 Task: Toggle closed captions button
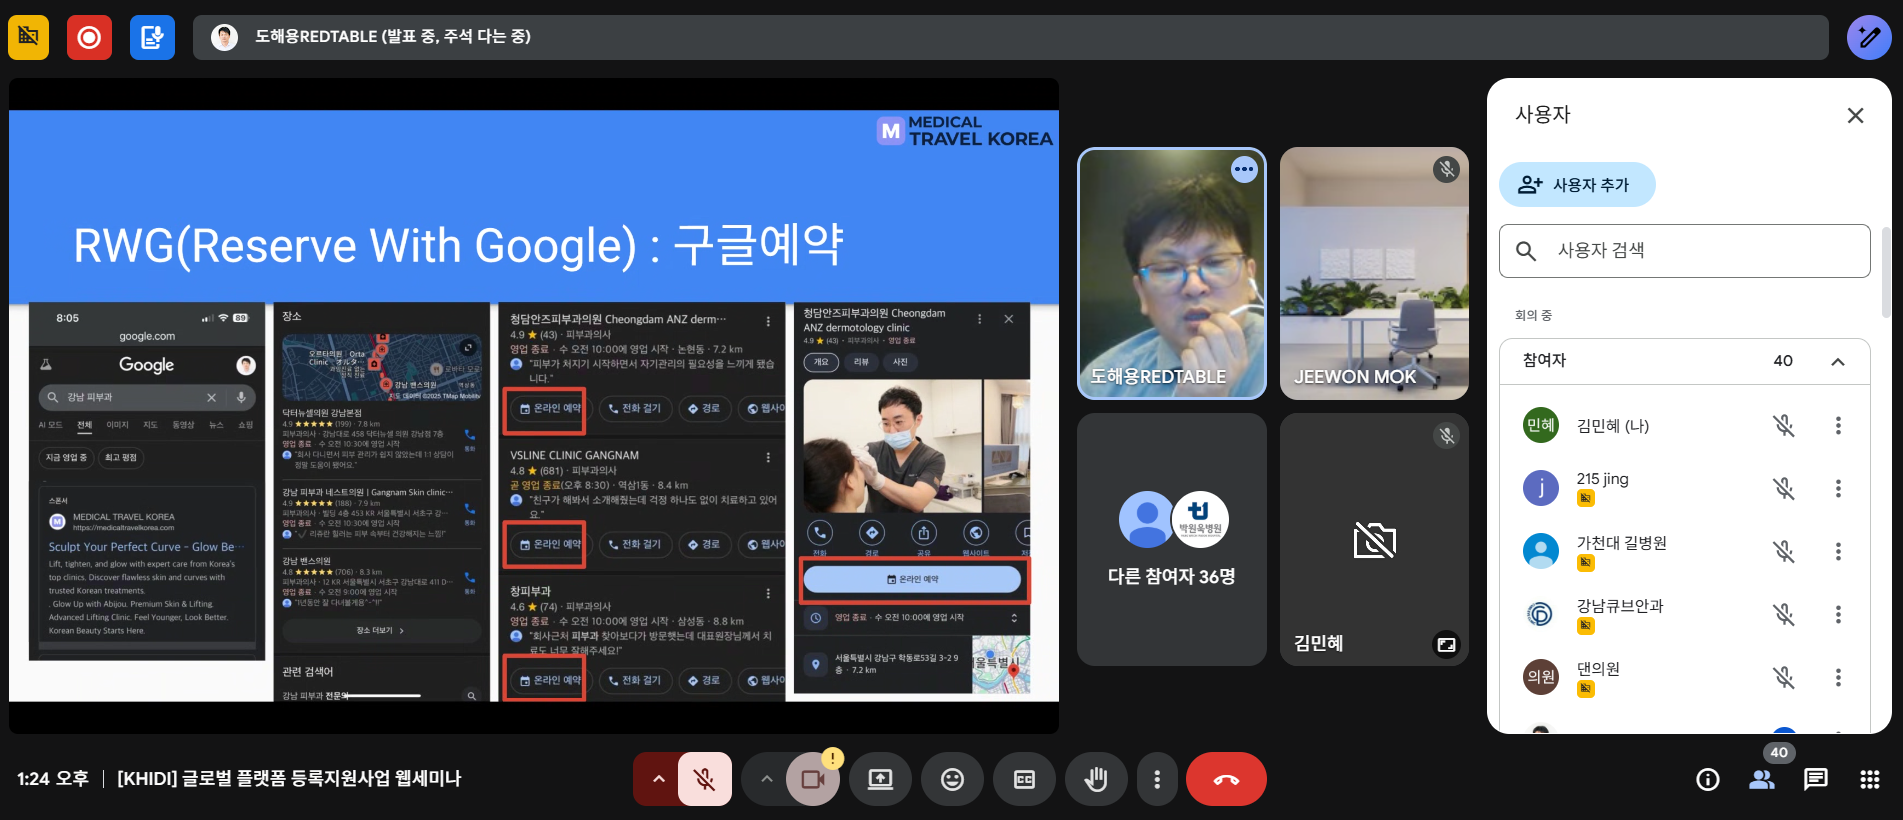coord(1024,779)
